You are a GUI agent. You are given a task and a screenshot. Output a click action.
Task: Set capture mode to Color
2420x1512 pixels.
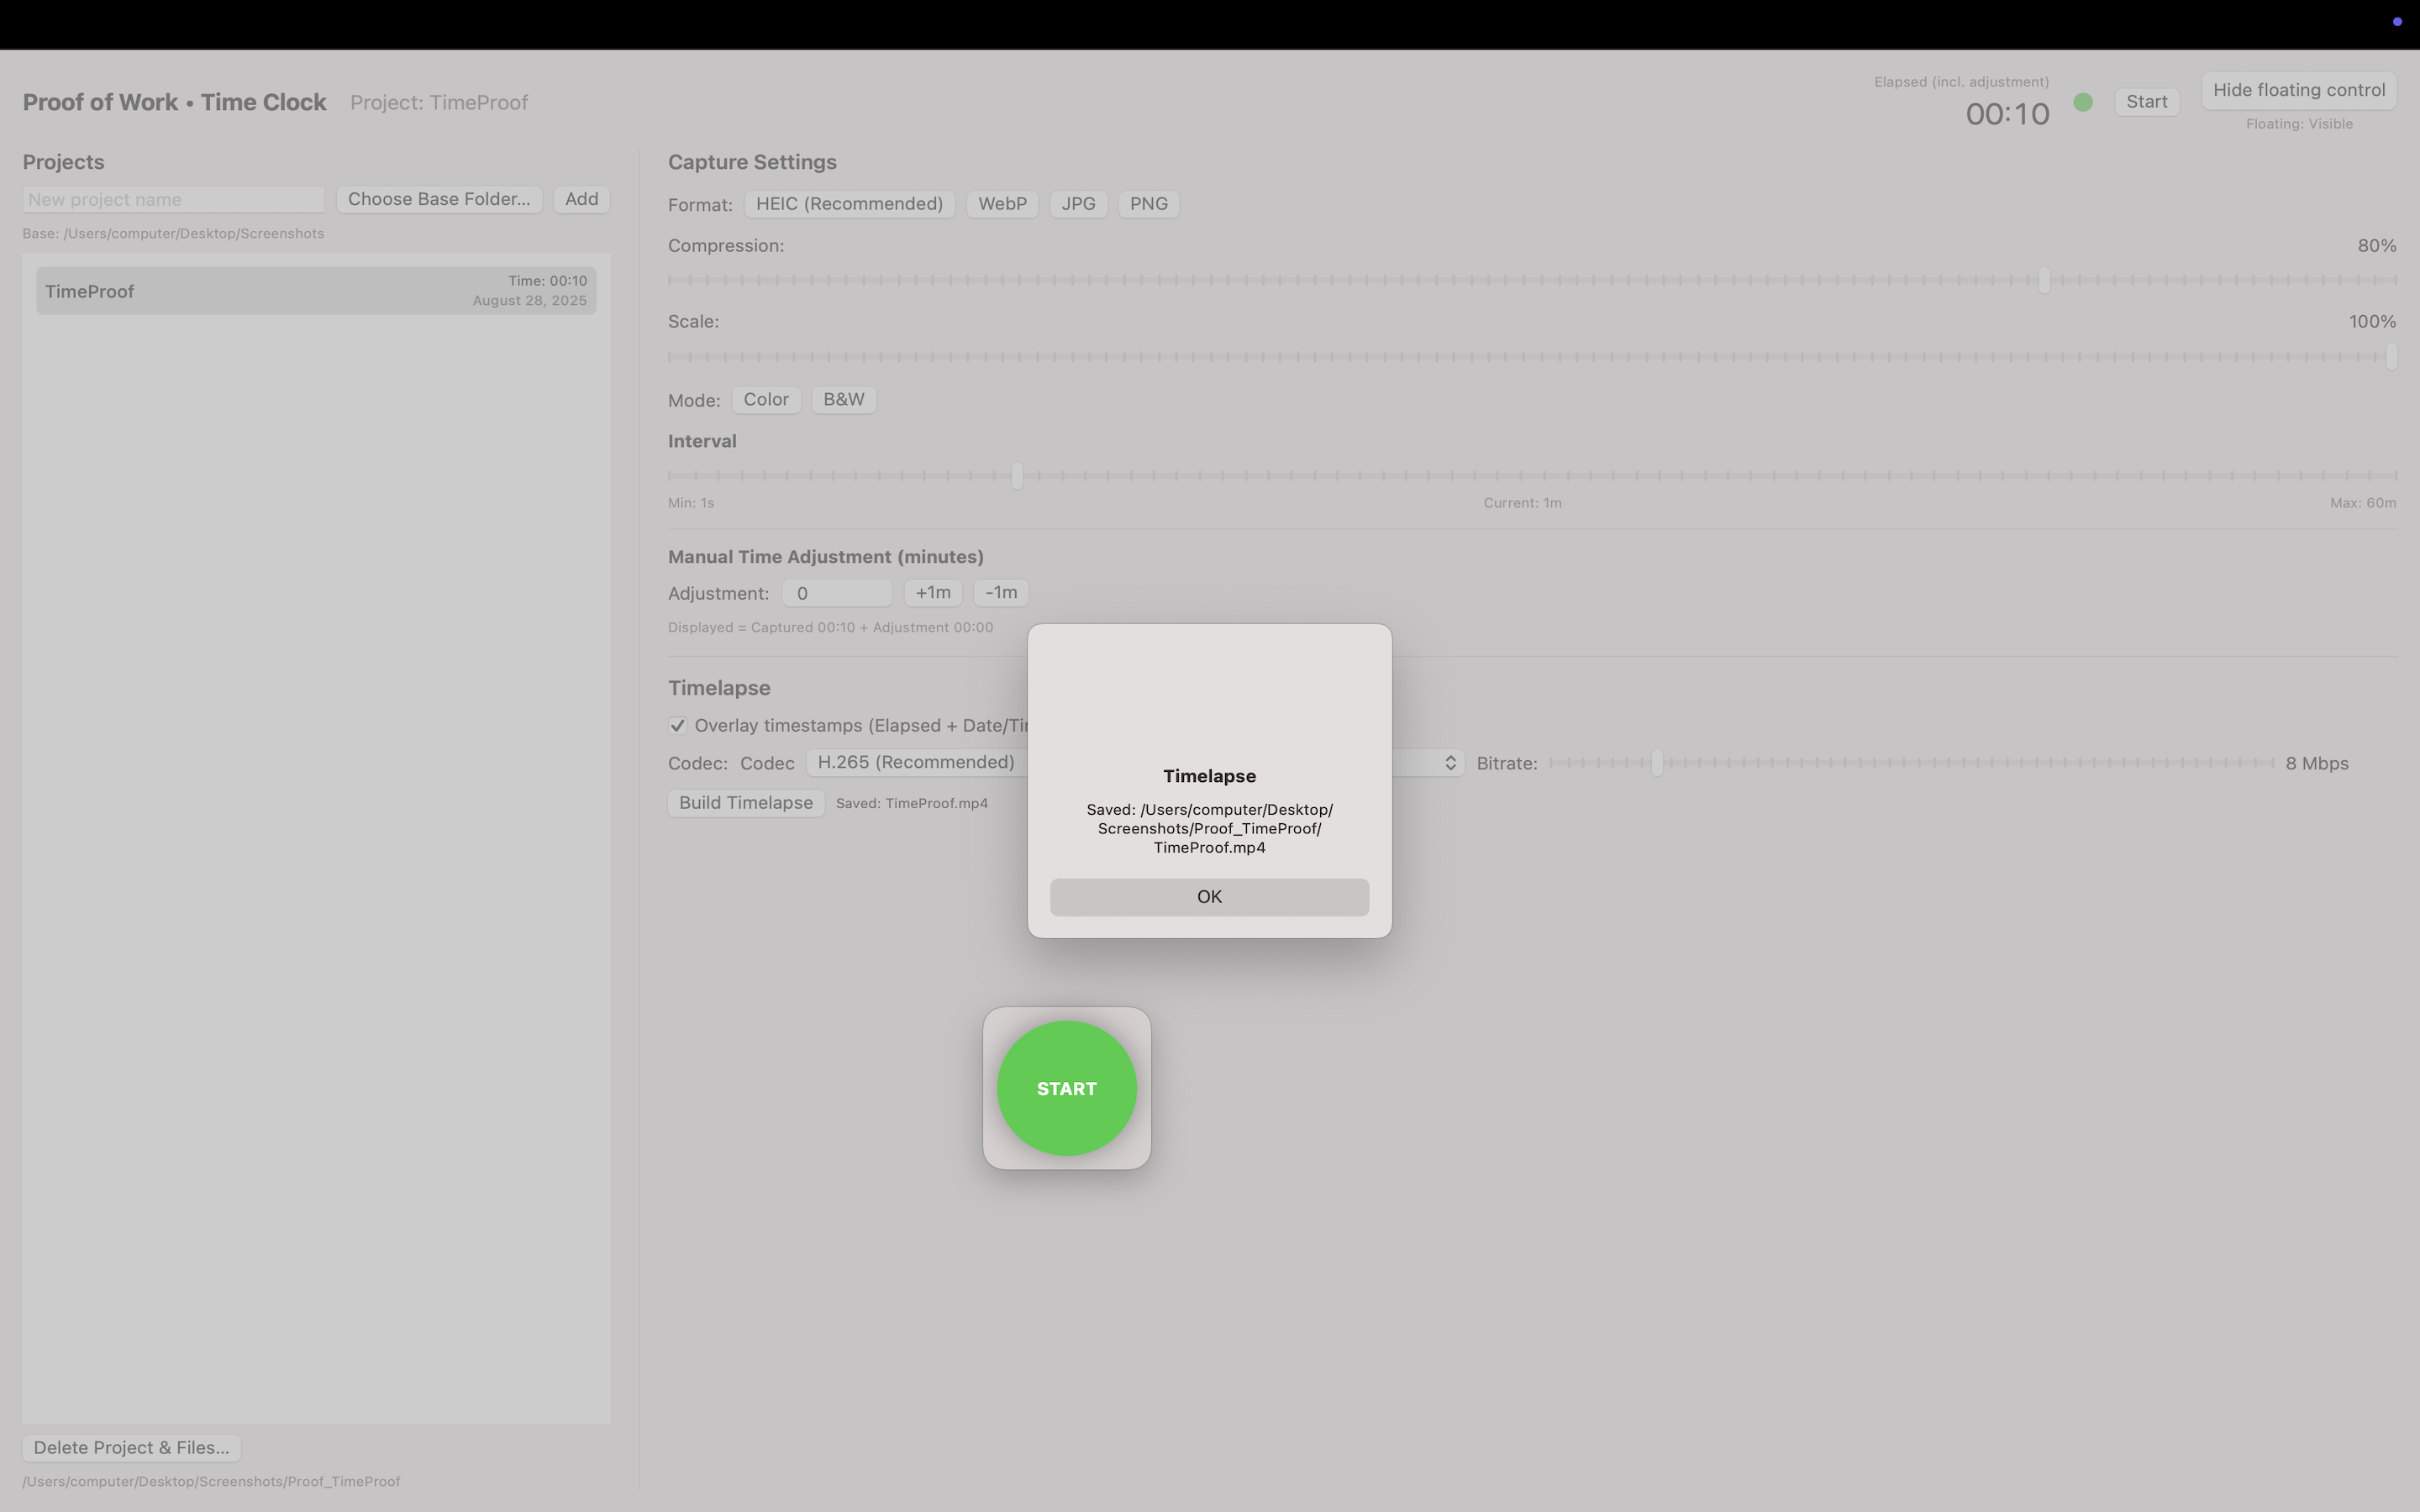point(766,399)
